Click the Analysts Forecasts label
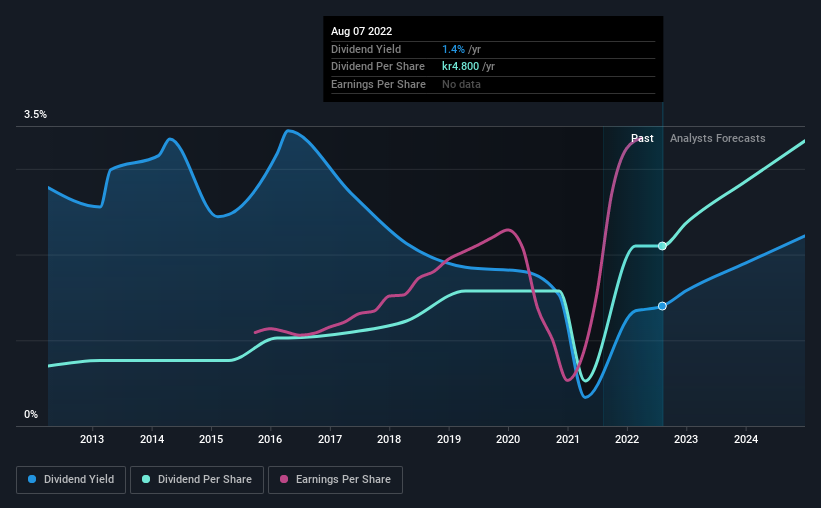Viewport: 821px width, 508px height. pyautogui.click(x=717, y=138)
